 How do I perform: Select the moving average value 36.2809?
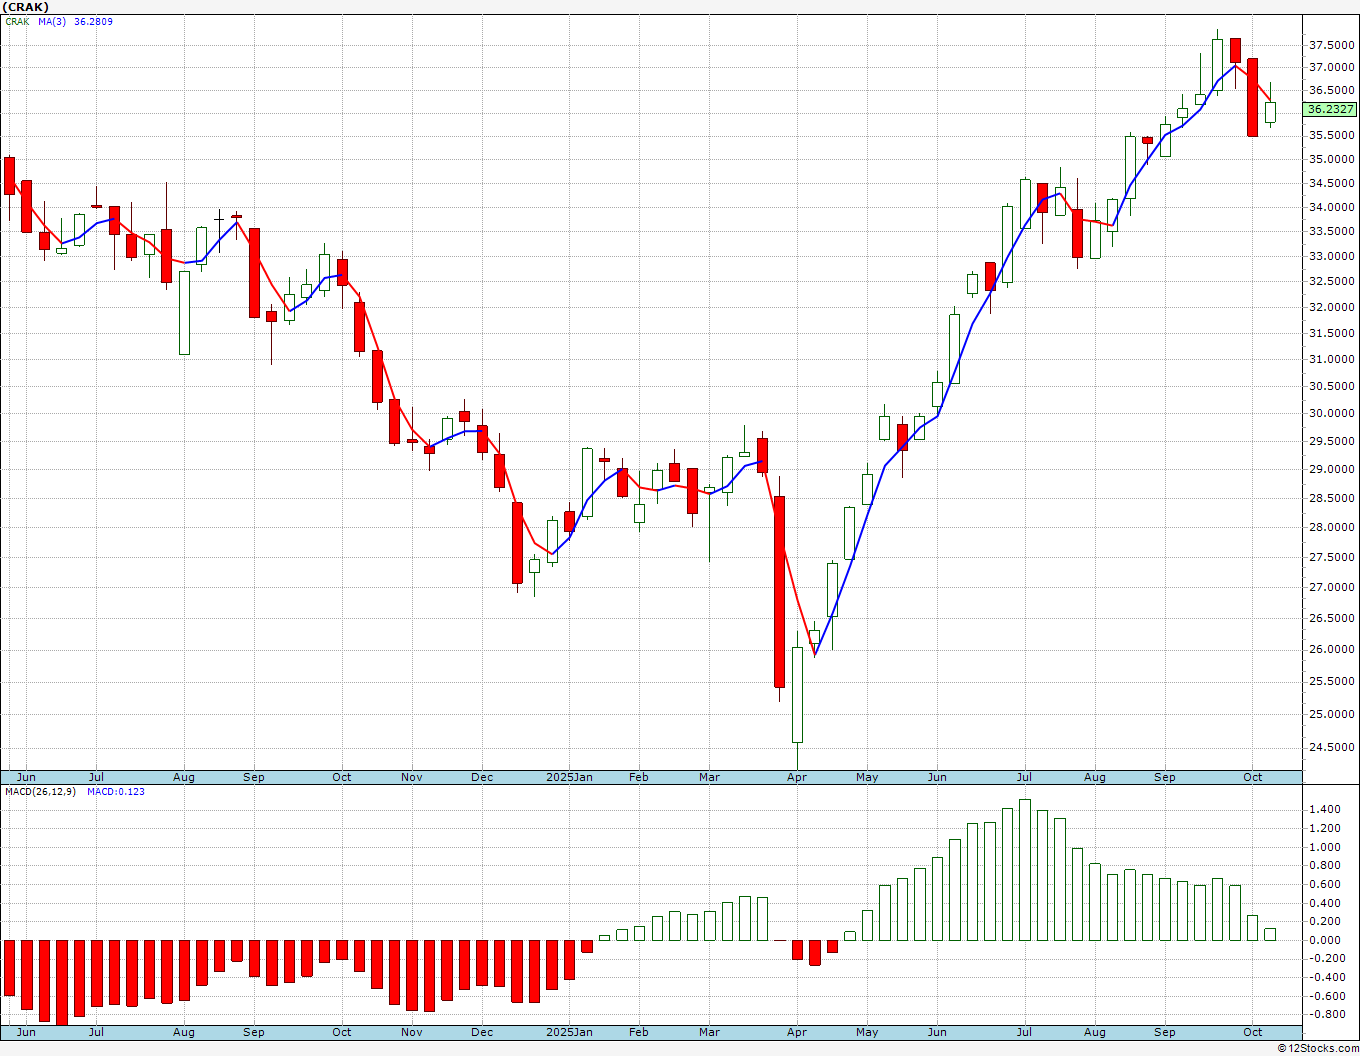(93, 22)
